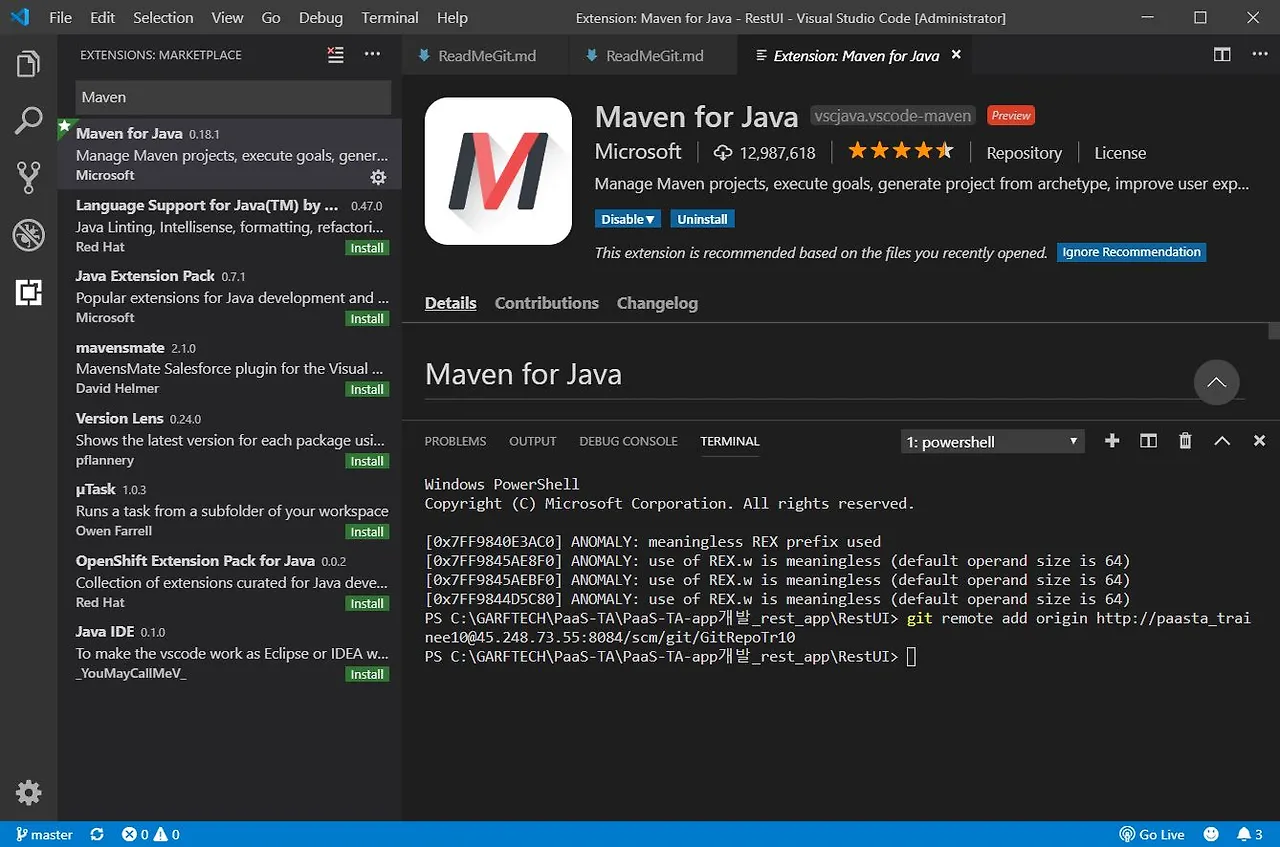The width and height of the screenshot is (1280, 847).
Task: Open notifications bell in status bar
Action: (x=1249, y=834)
